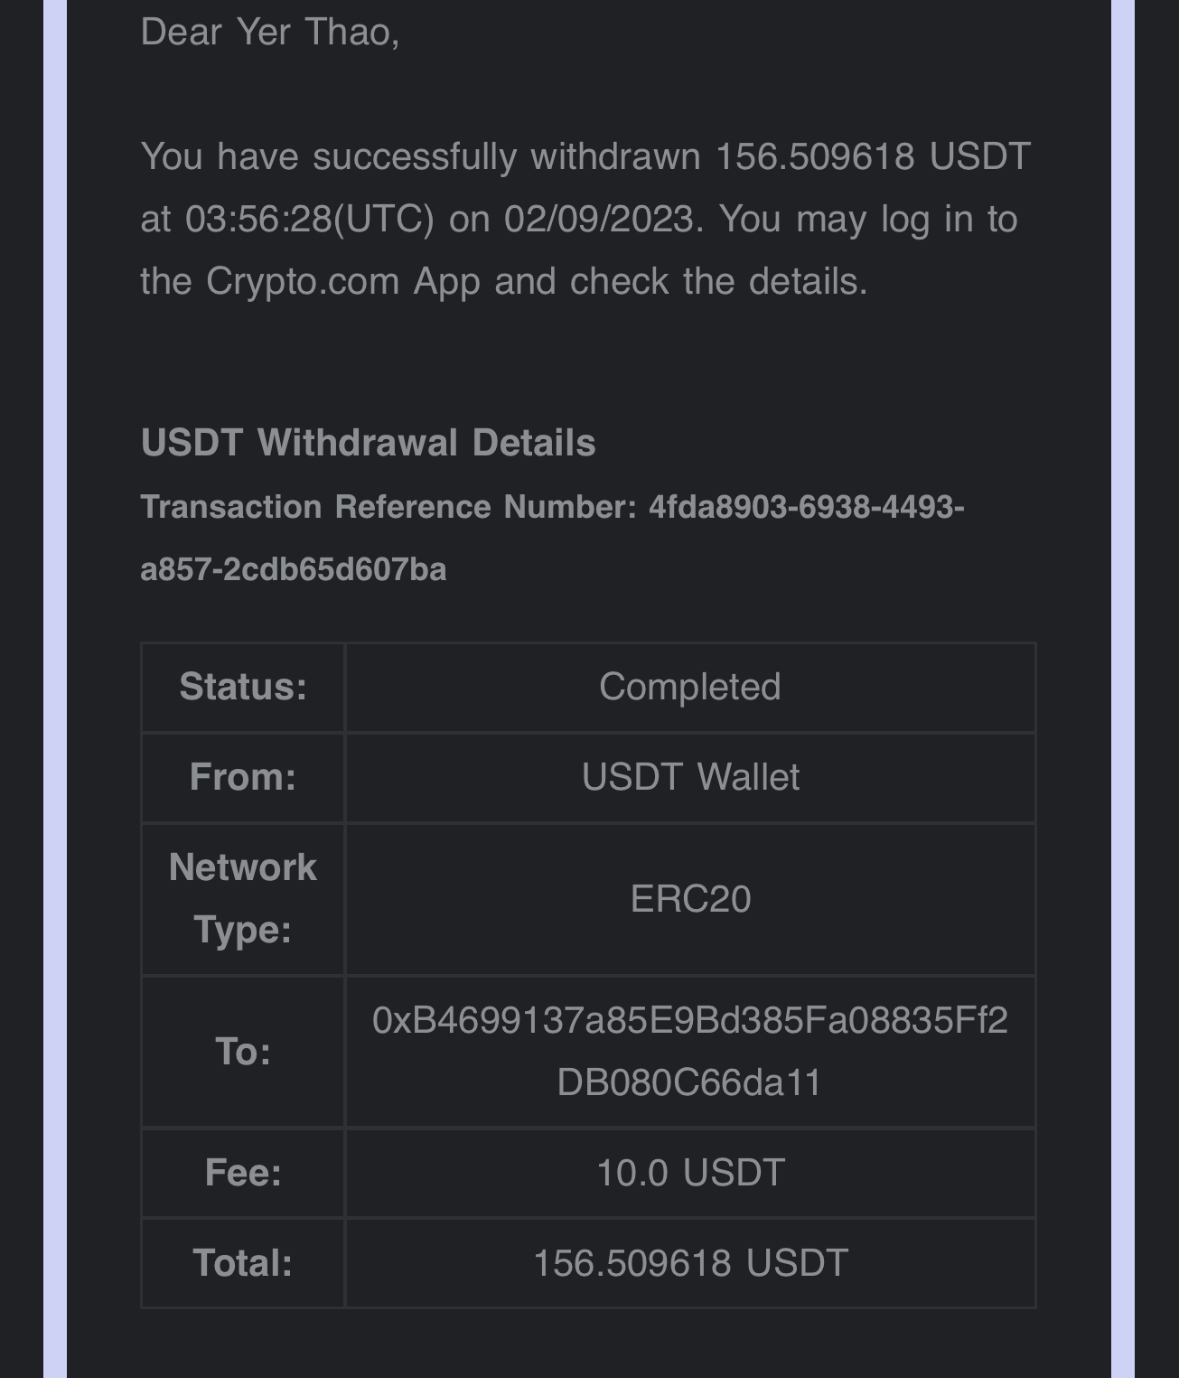Click the Transaction Reference Number label
This screenshot has width=1179, height=1378.
pos(388,507)
